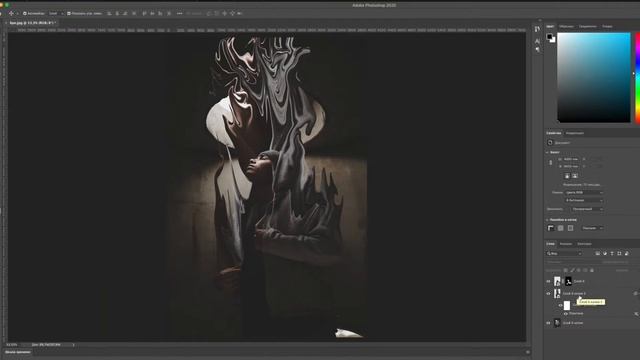
Task: Open layer filter kind dropdown
Action: [x=564, y=253]
